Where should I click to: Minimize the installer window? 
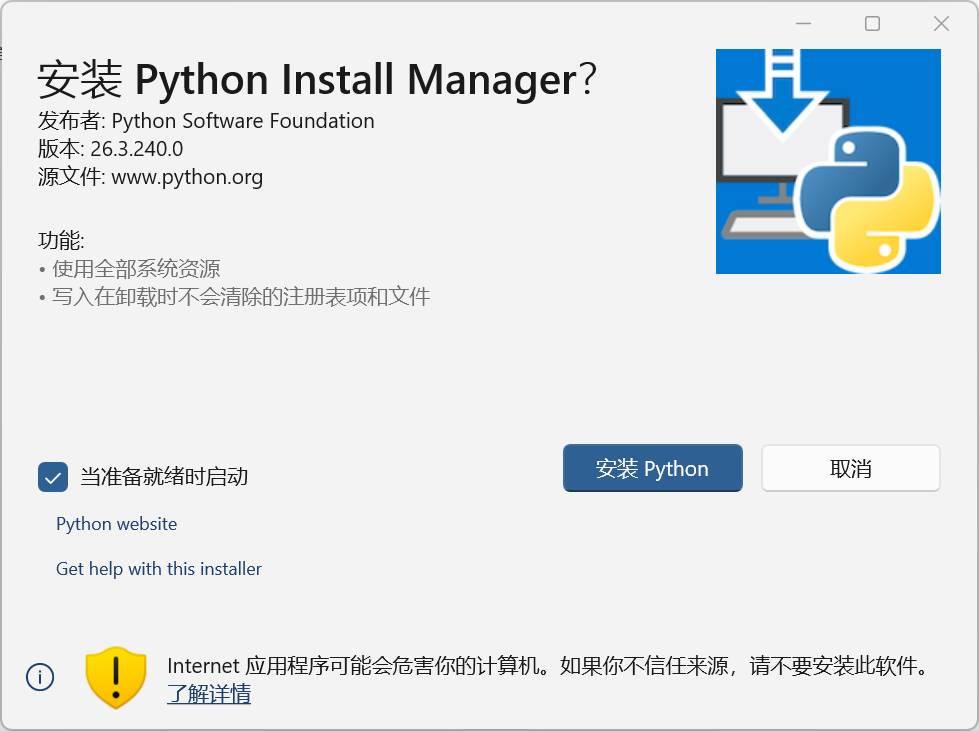point(804,24)
